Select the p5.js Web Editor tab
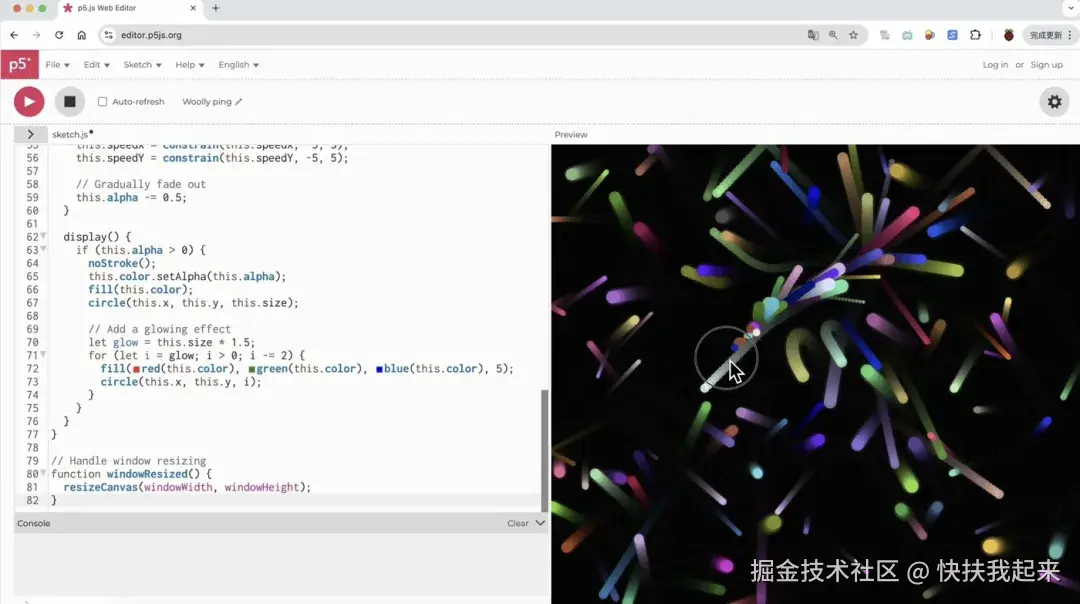Viewport: 1080px width, 604px height. [x=127, y=8]
